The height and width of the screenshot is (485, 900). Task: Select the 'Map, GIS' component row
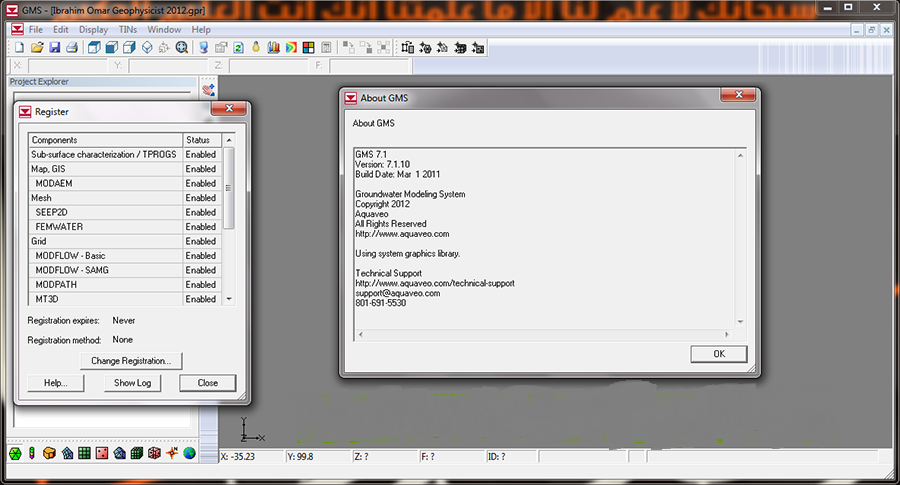coord(125,169)
